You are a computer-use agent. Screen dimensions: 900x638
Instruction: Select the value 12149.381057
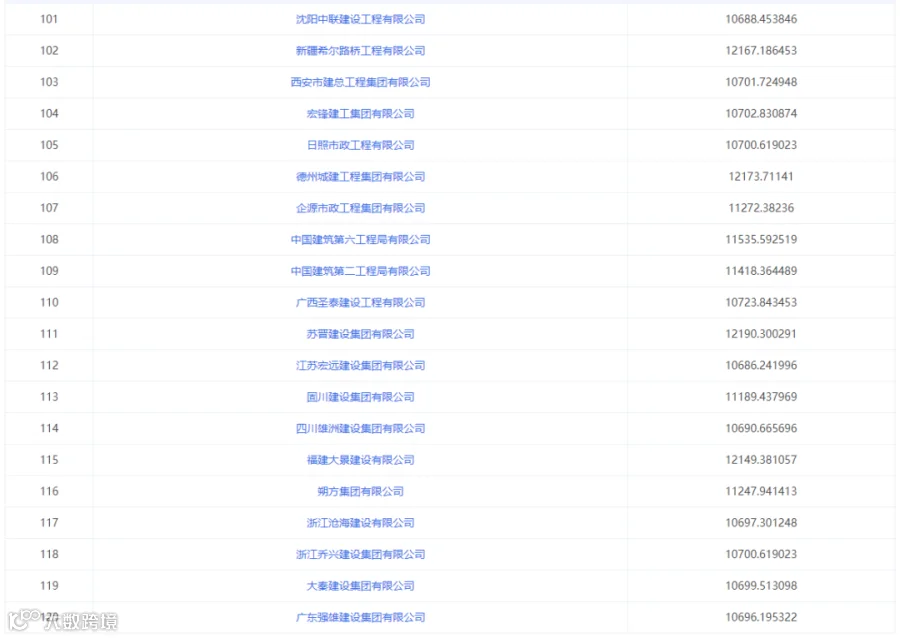click(761, 460)
